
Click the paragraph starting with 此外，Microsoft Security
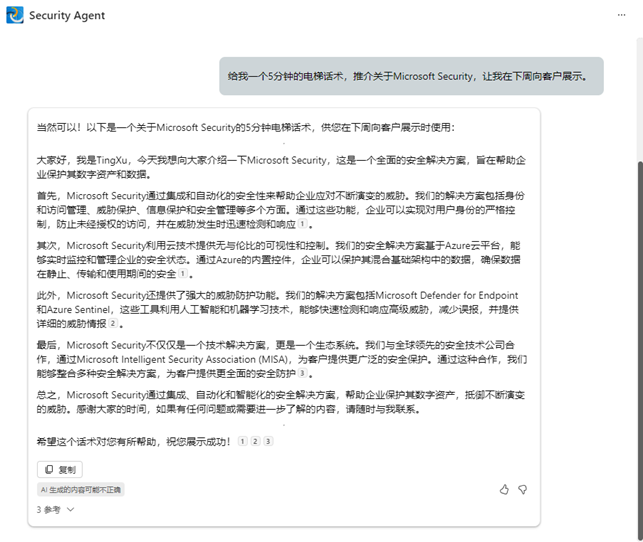pyautogui.click(x=278, y=310)
